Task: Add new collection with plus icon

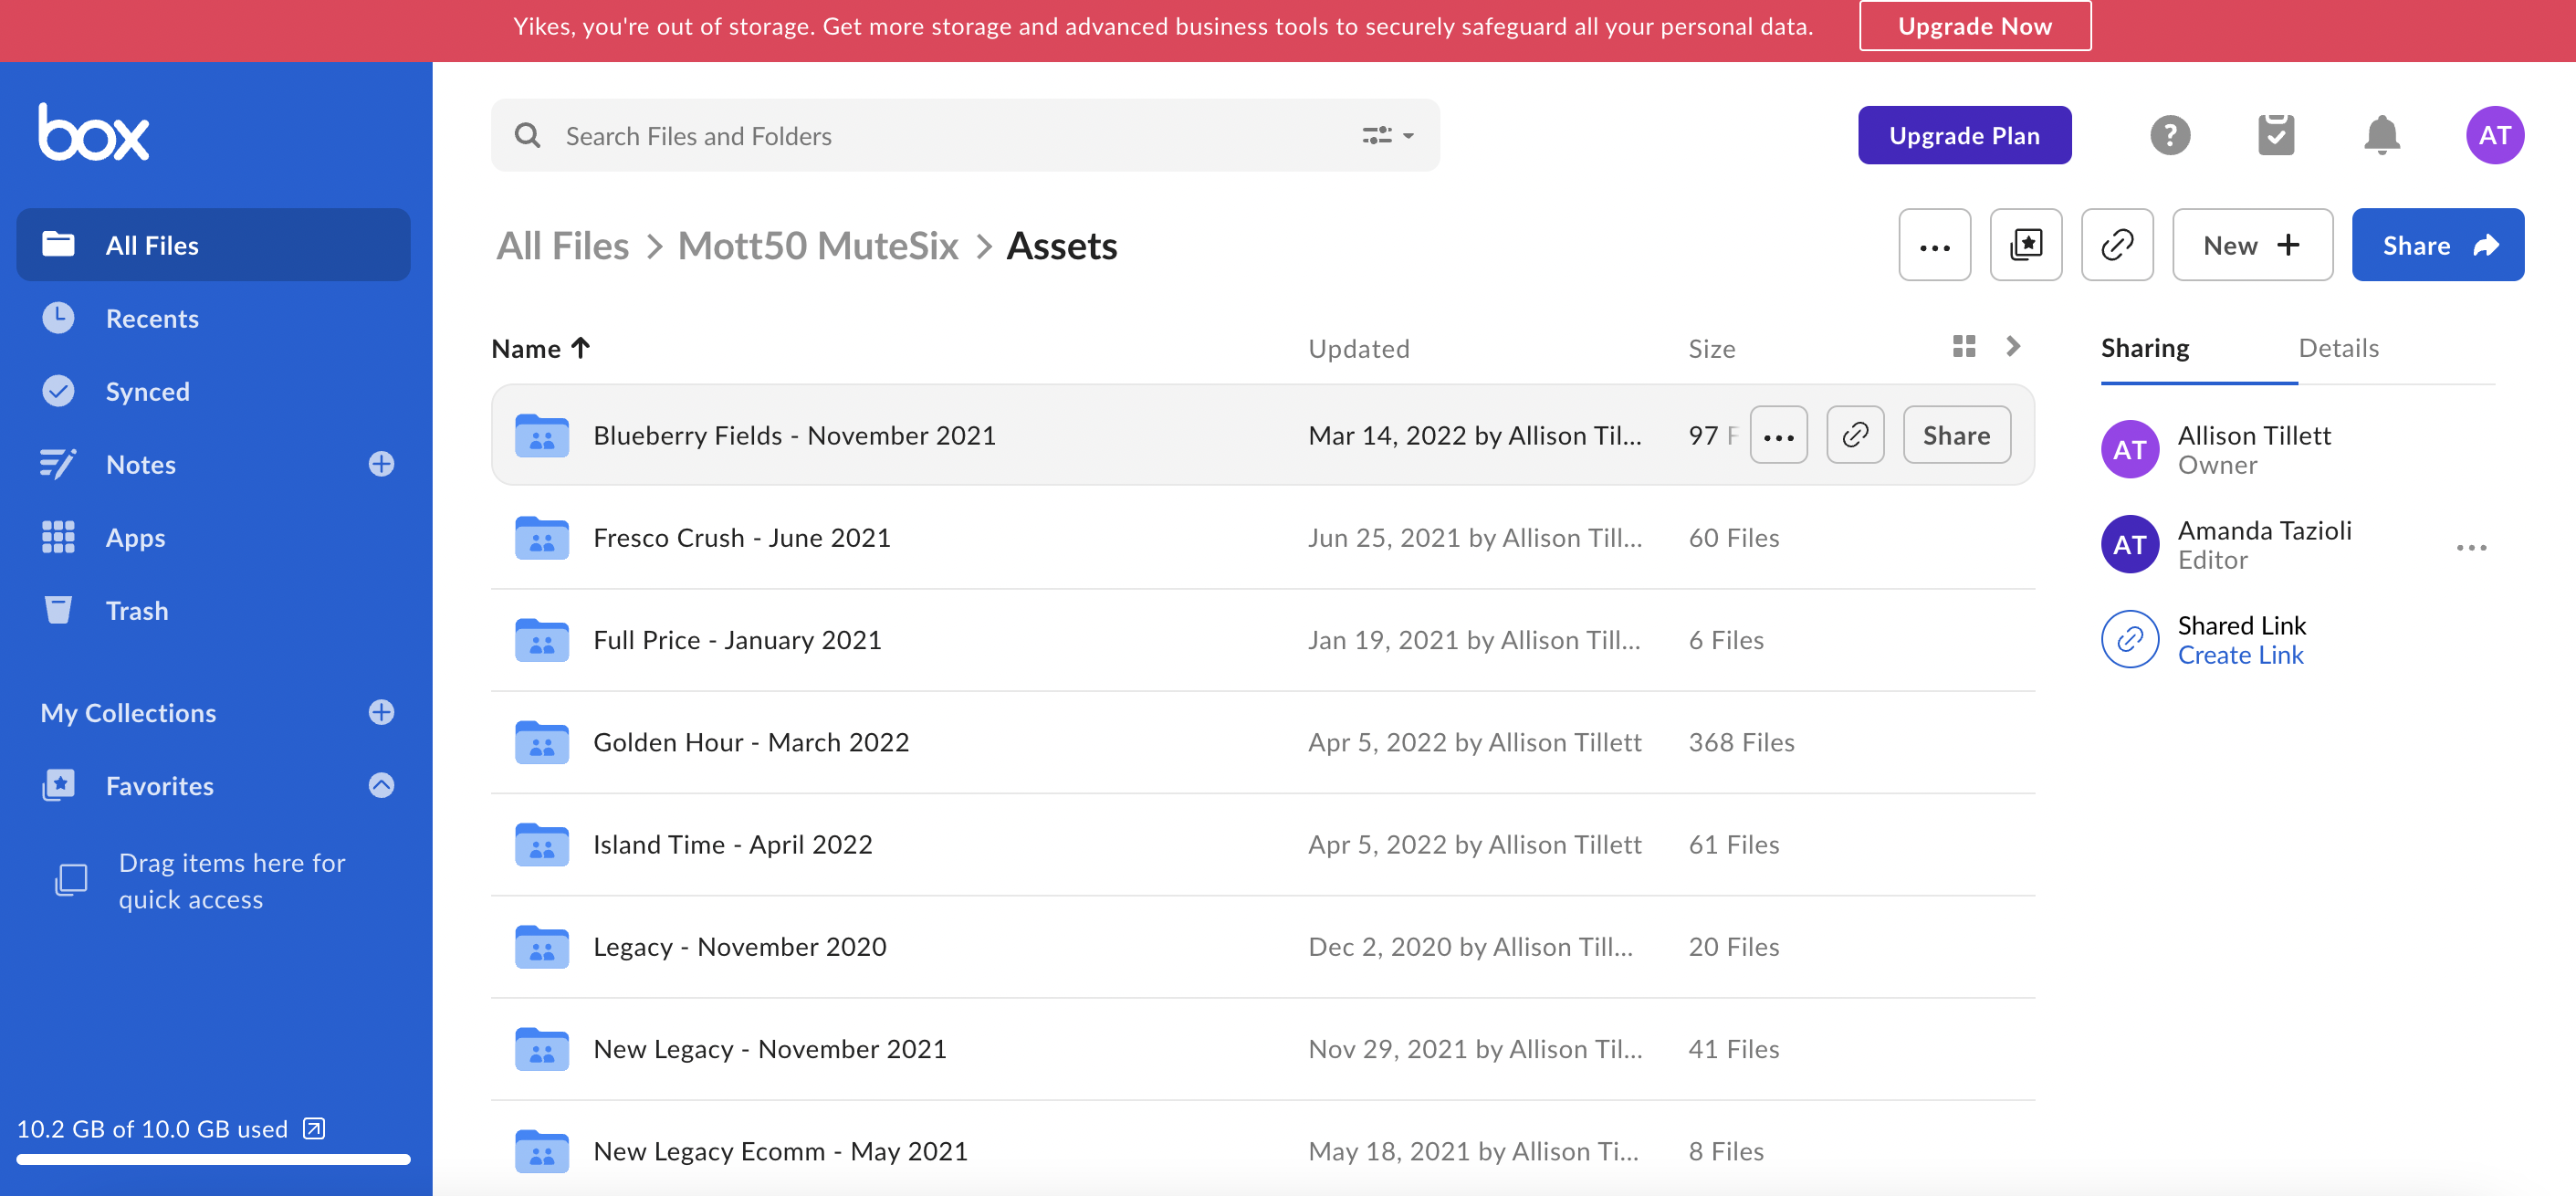Action: (x=381, y=712)
